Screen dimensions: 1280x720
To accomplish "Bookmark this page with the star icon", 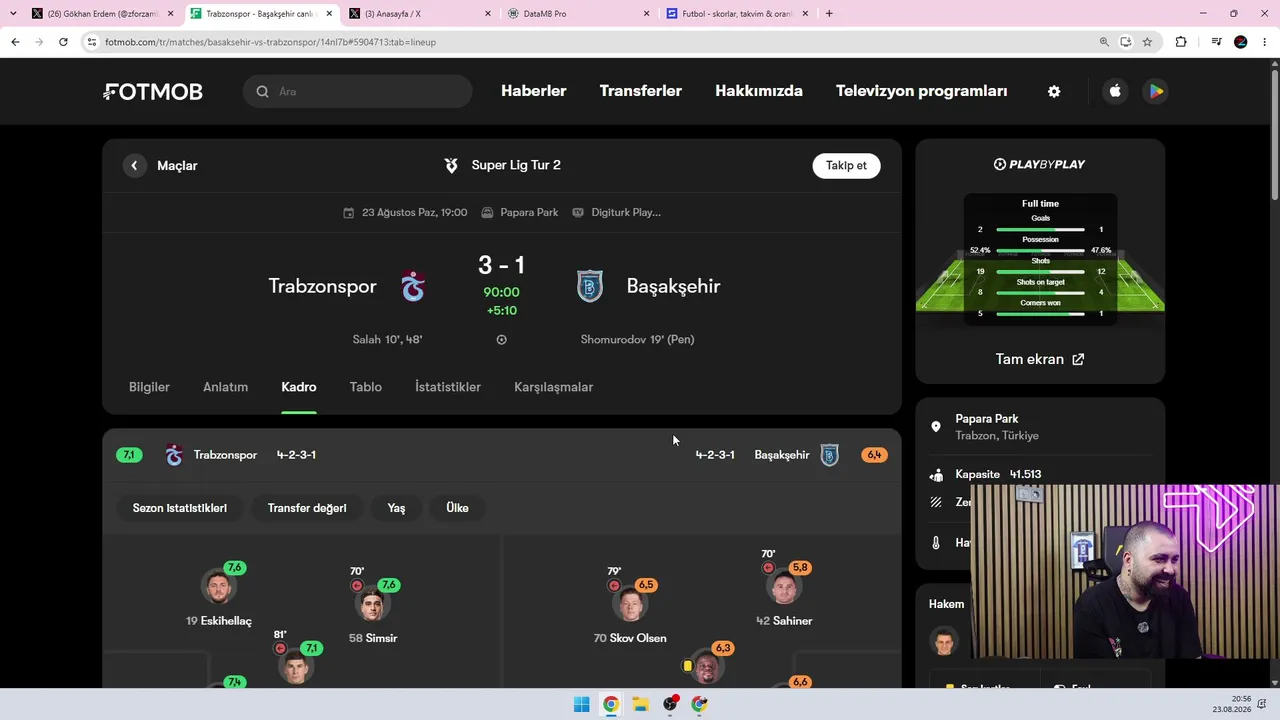I will pos(1147,42).
